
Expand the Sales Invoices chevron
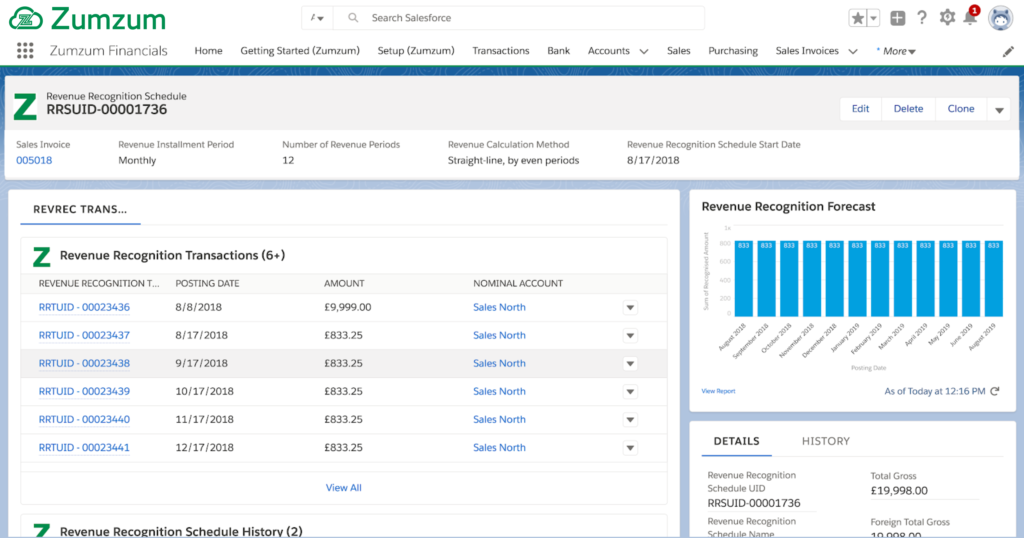tap(853, 52)
